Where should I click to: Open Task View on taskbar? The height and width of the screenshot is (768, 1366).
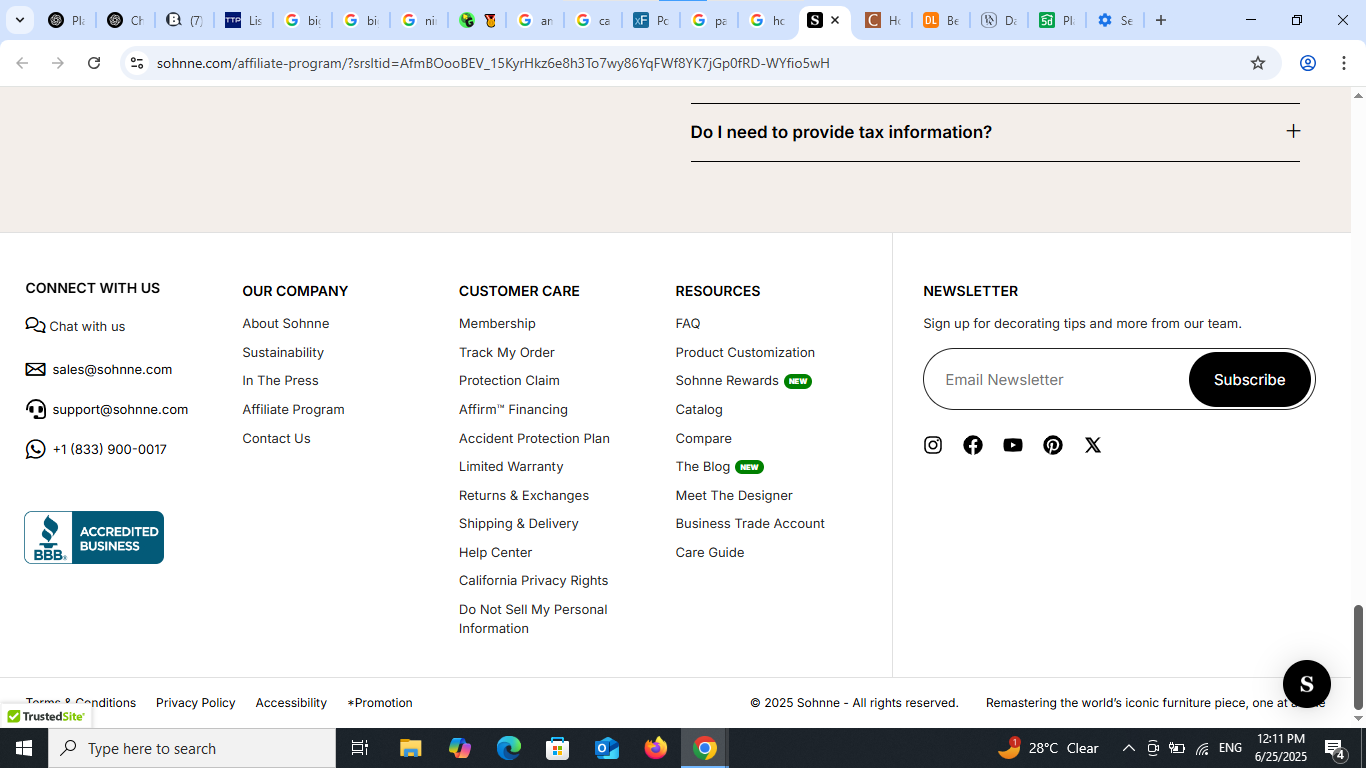[x=360, y=748]
